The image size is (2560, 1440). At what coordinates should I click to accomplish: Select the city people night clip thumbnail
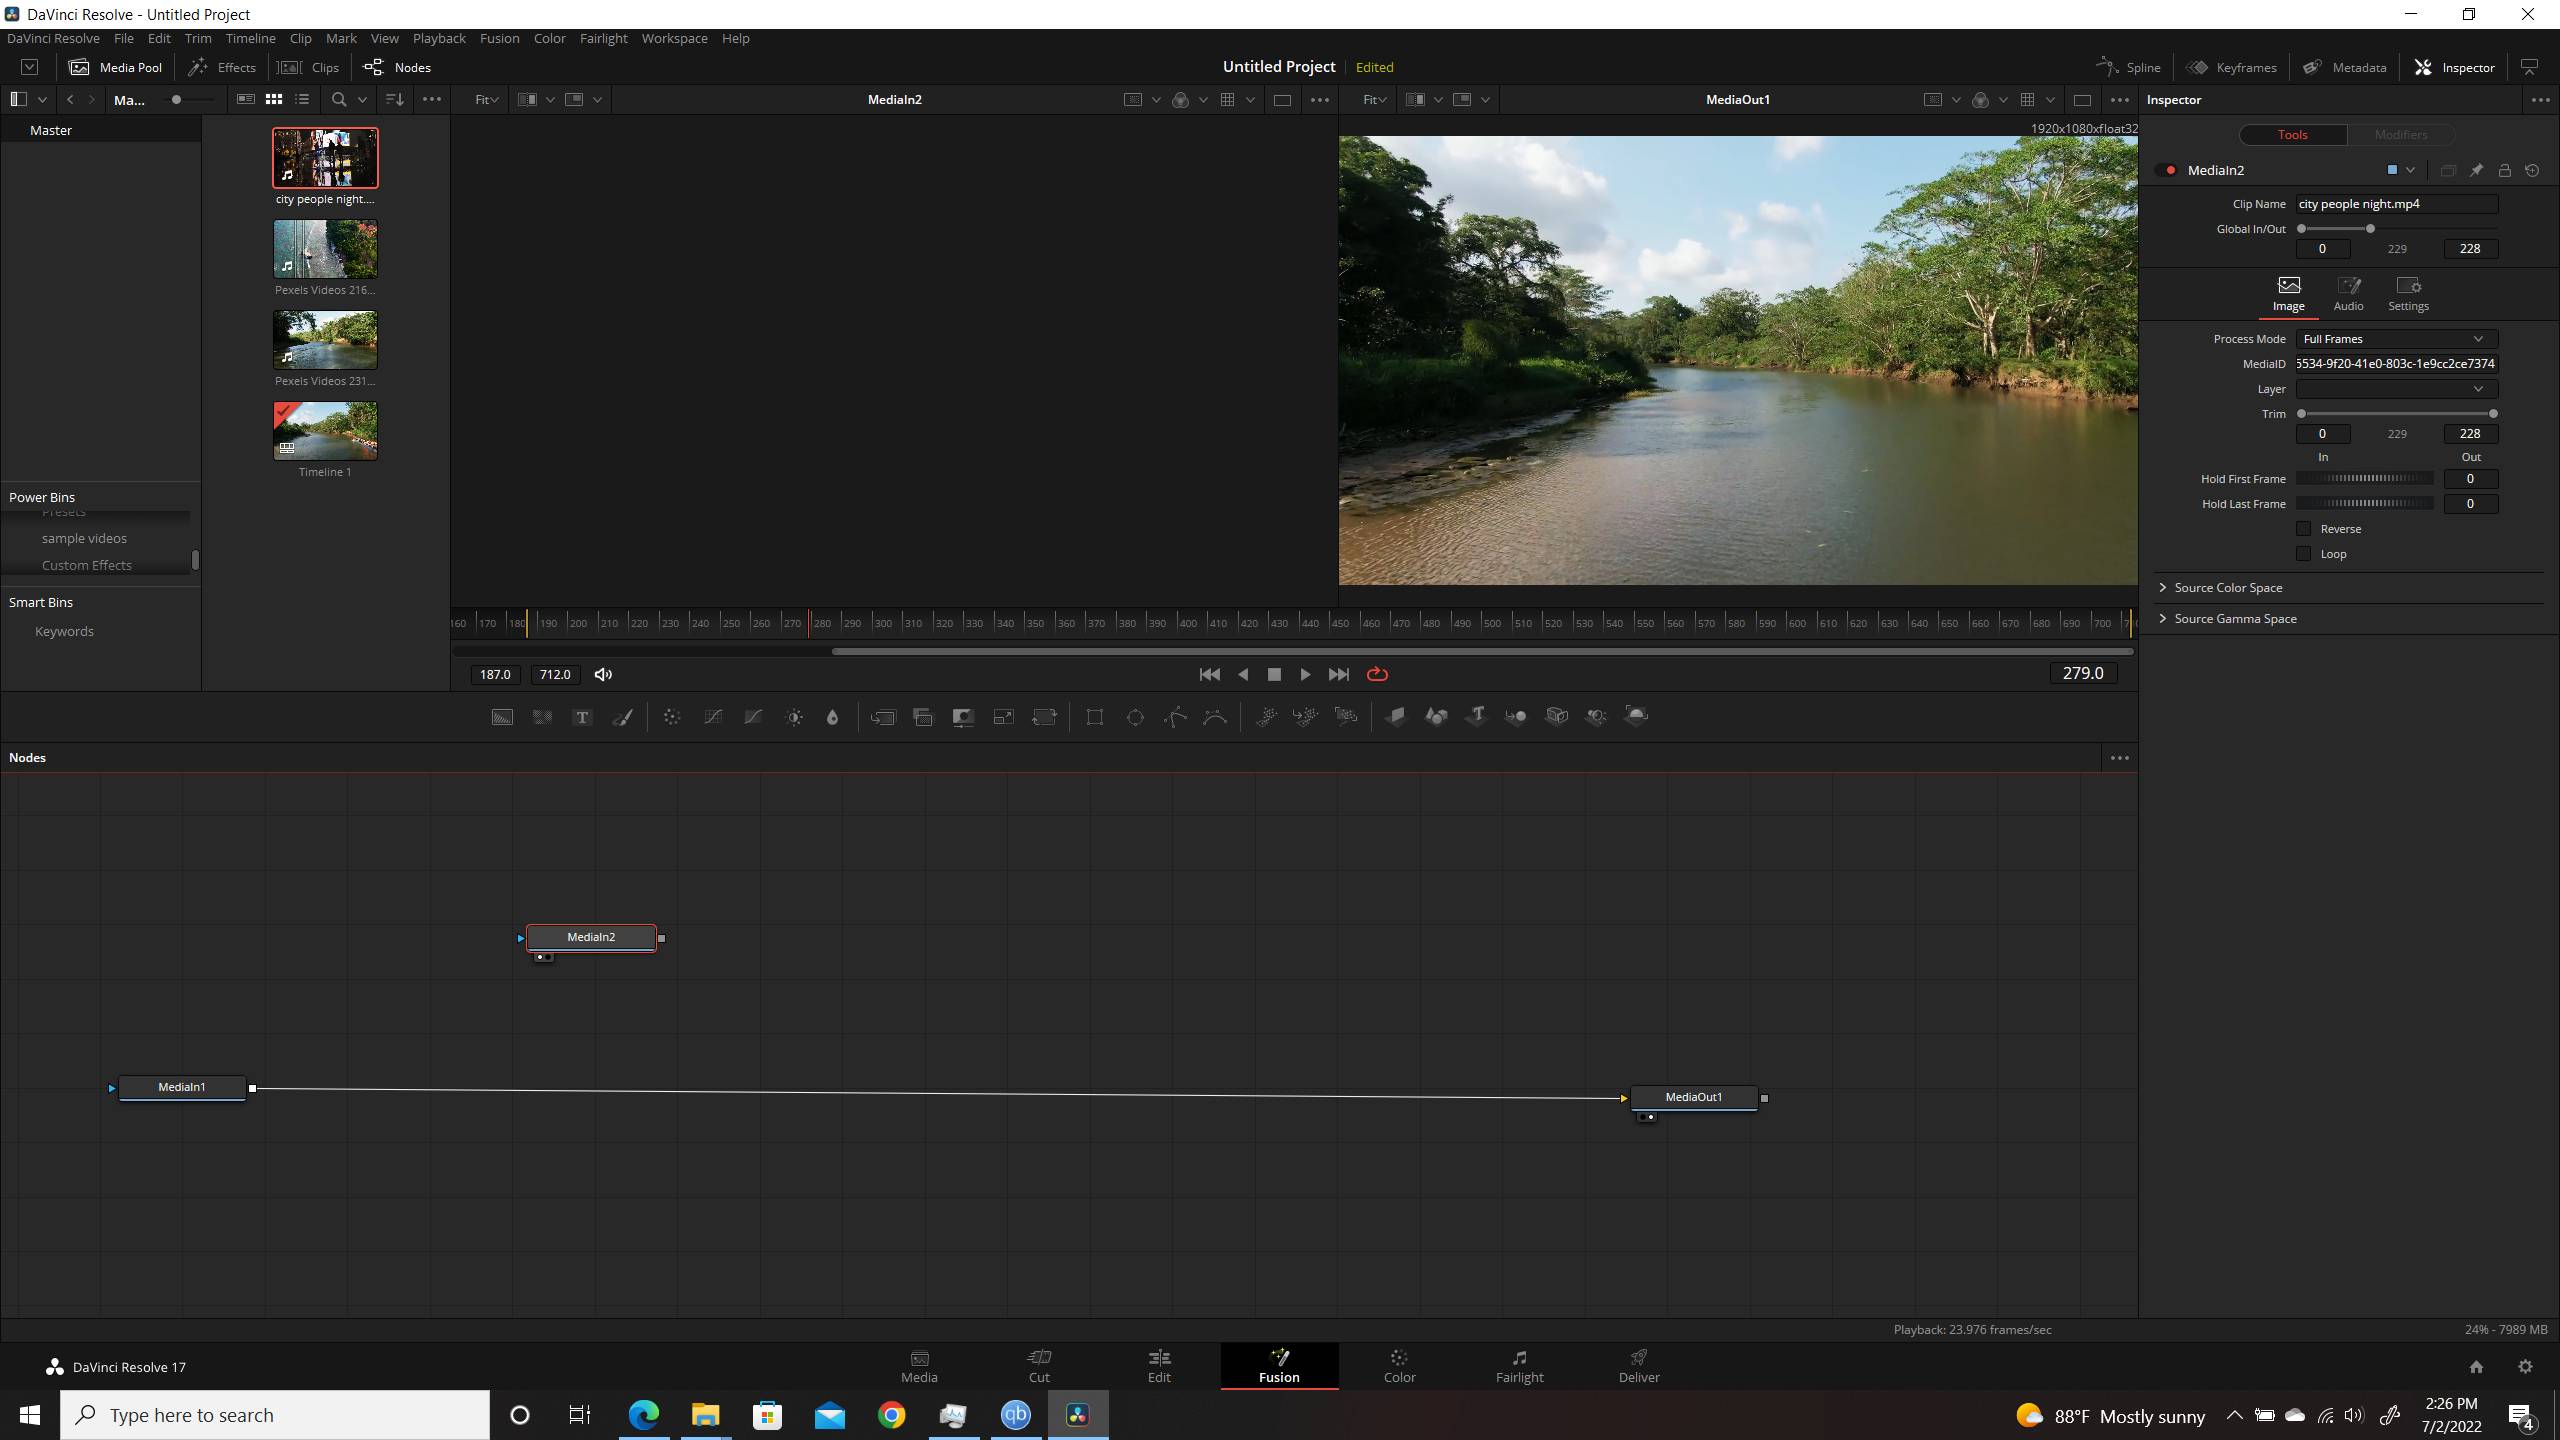pos(325,157)
